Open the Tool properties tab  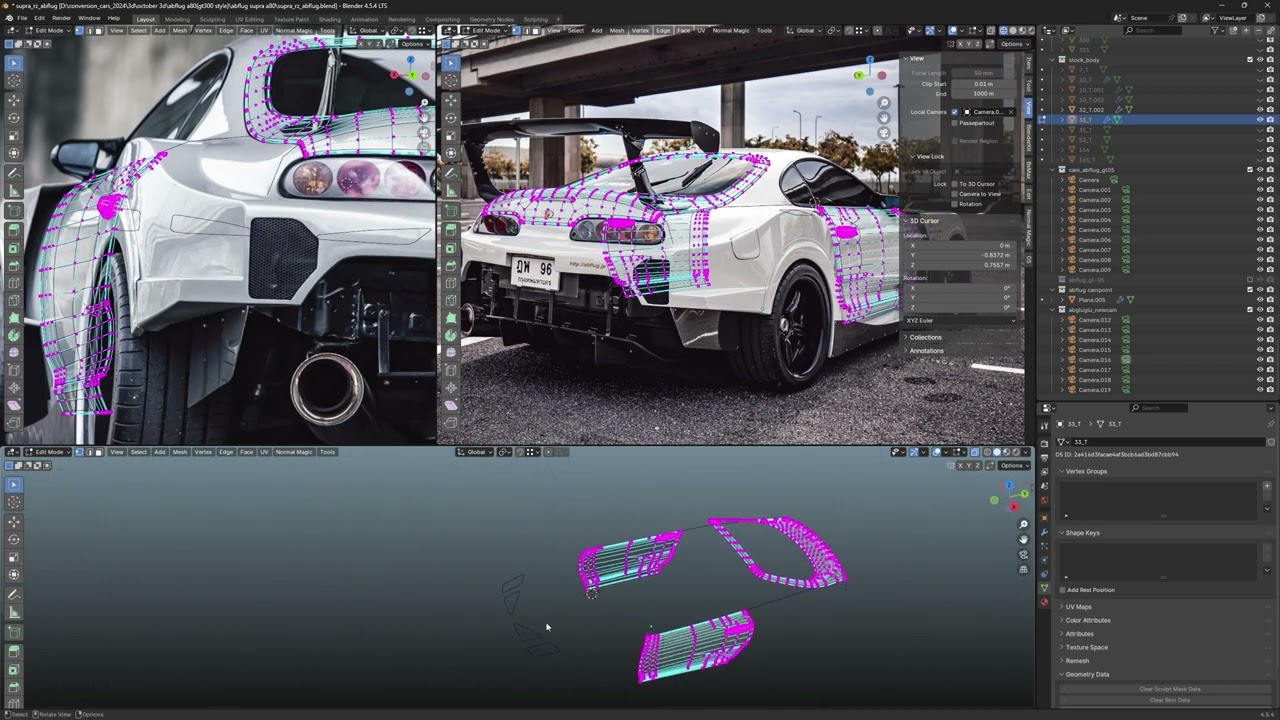click(1044, 426)
